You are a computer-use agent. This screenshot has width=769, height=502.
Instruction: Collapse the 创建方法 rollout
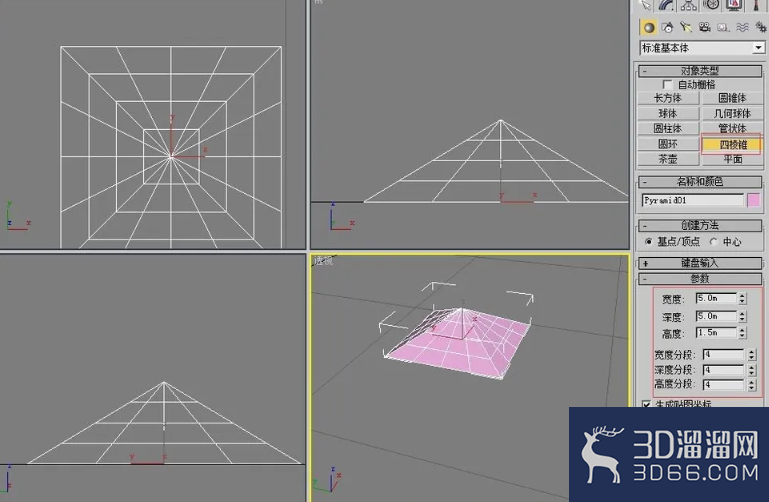click(x=700, y=226)
